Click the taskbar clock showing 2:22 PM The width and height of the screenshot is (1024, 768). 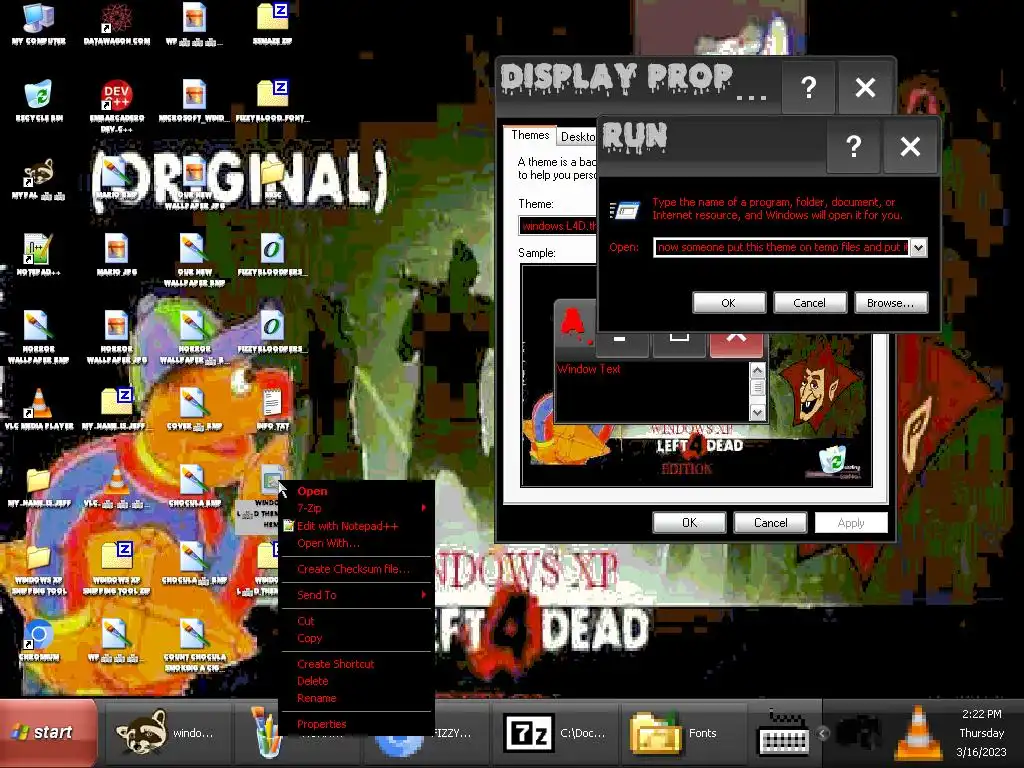coord(982,714)
